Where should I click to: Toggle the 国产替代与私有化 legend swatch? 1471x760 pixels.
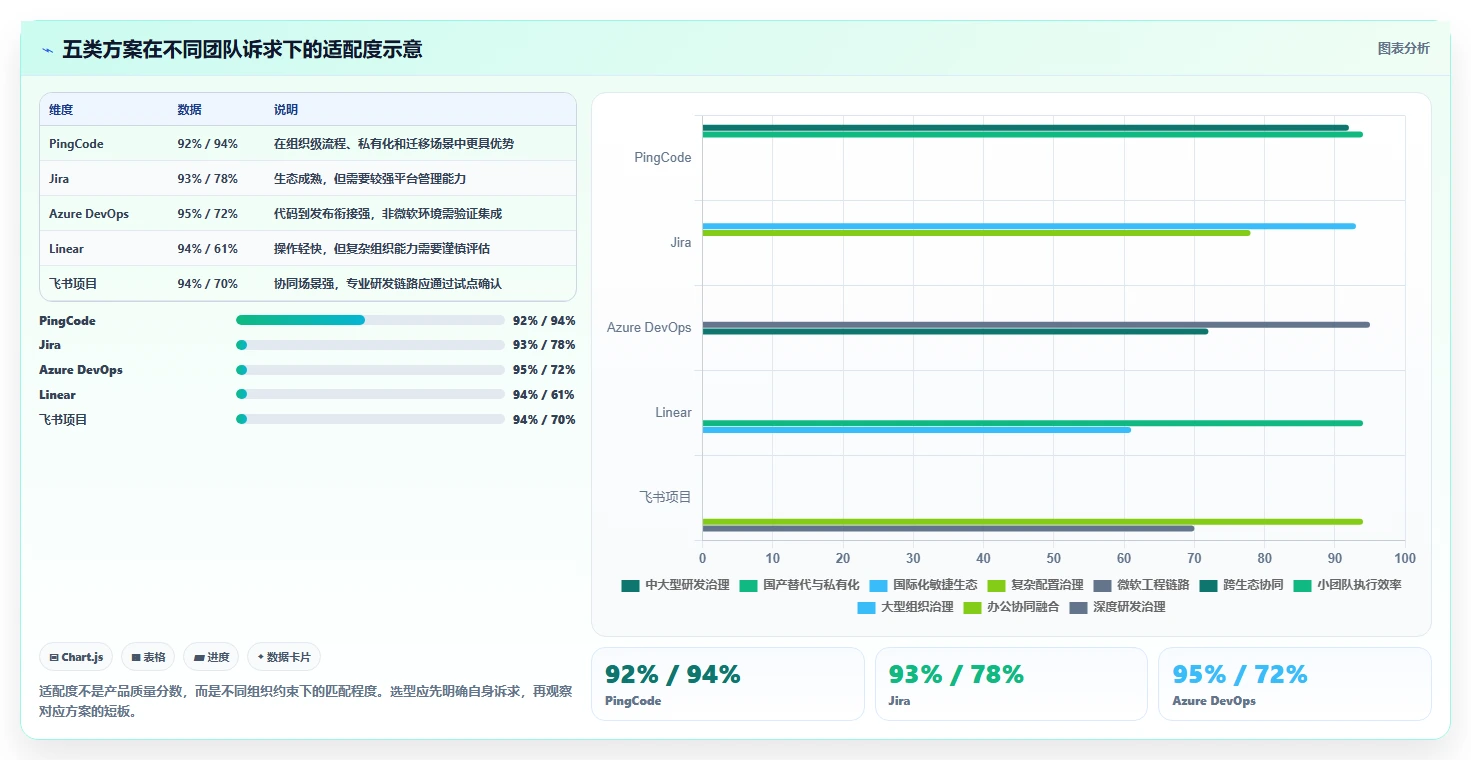[x=748, y=585]
